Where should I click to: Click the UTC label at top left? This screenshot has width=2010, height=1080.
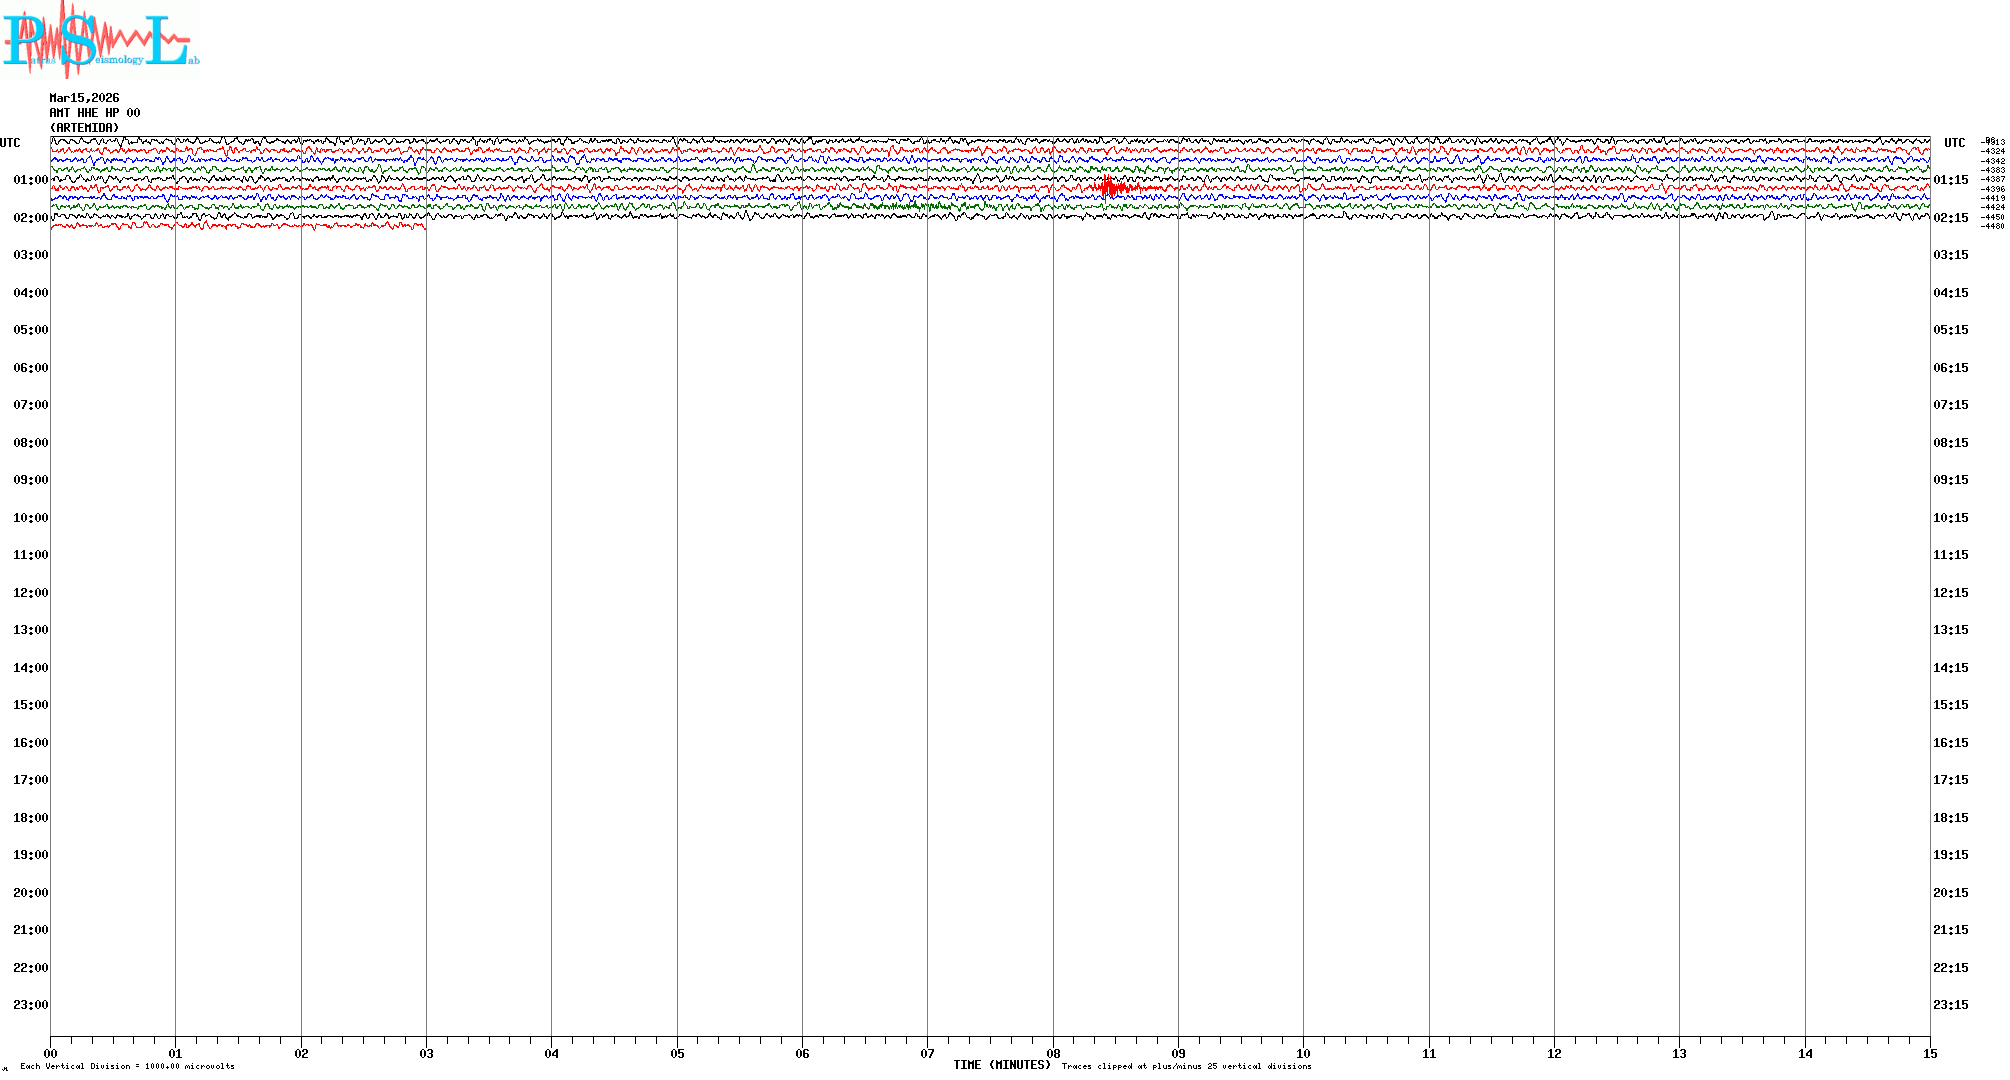(x=10, y=143)
